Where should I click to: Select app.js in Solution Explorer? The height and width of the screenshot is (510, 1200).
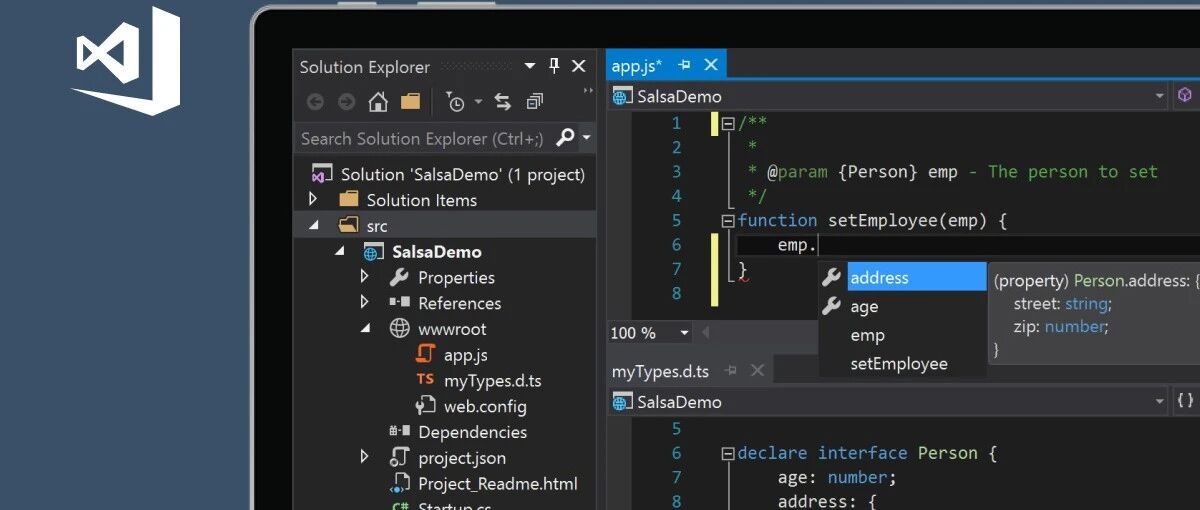pyautogui.click(x=465, y=355)
